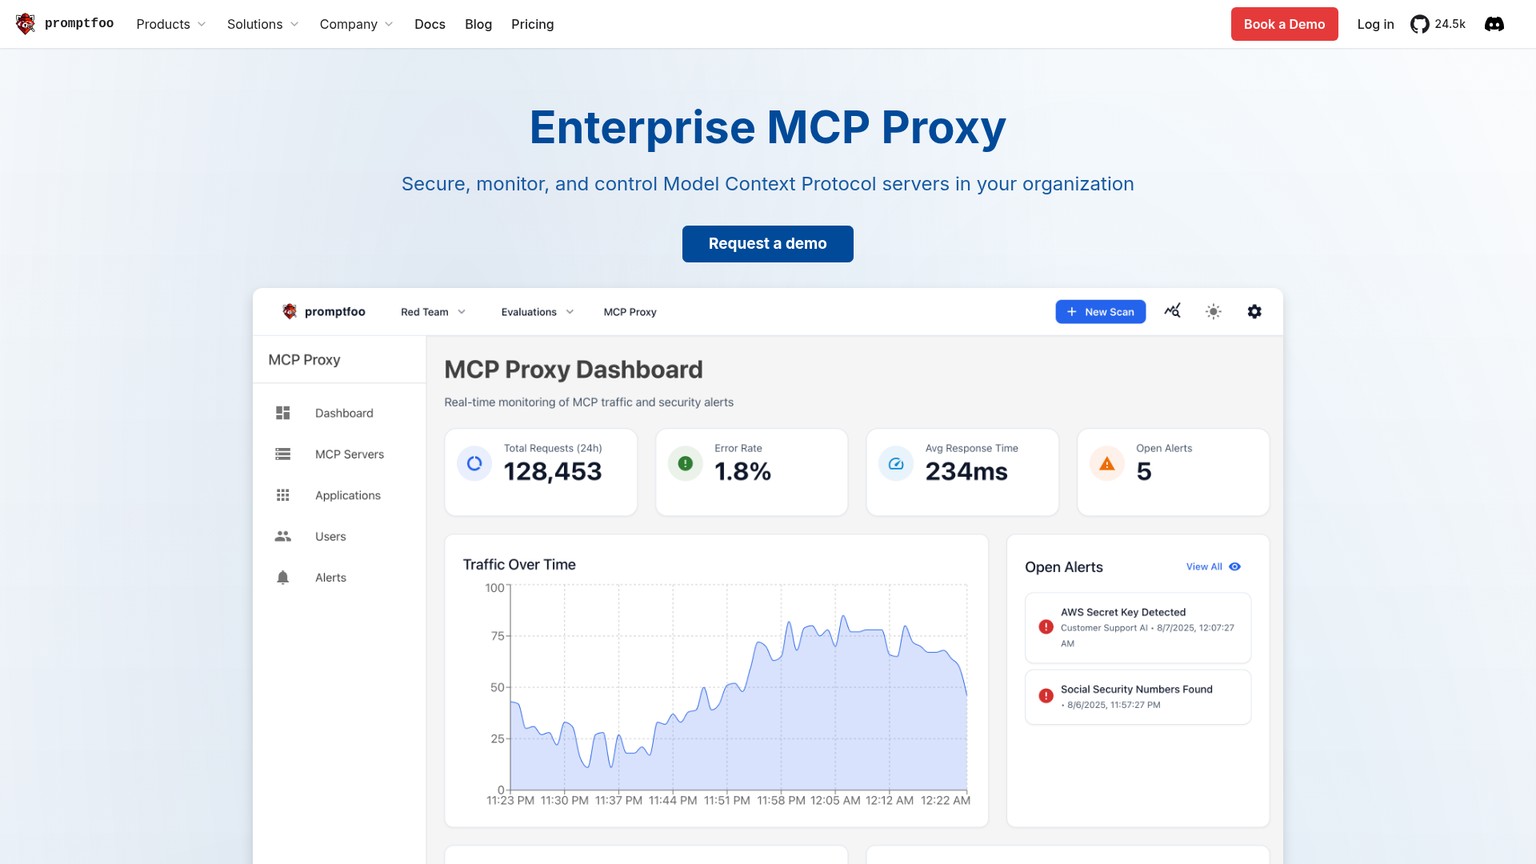Image resolution: width=1536 pixels, height=864 pixels.
Task: Click the Book a Demo button
Action: 1284,24
